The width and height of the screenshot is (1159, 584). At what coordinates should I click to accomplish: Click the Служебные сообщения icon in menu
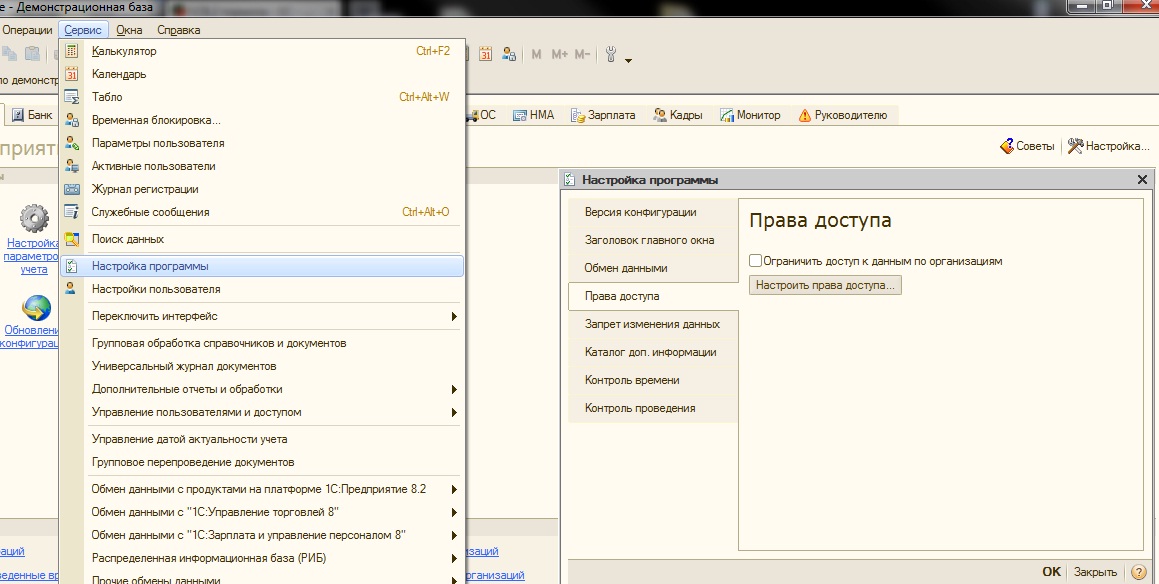(x=71, y=211)
